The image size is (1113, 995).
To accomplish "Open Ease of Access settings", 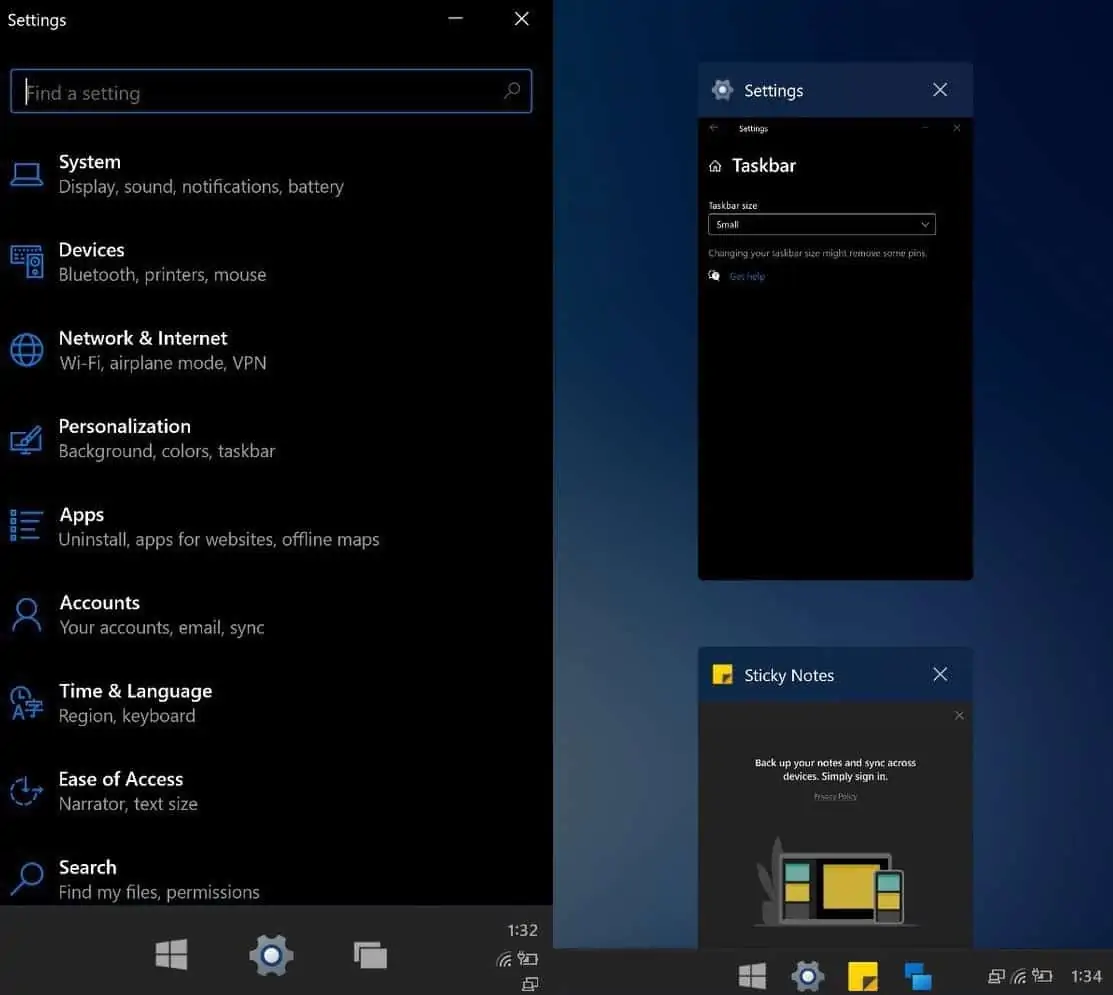I will coord(127,790).
